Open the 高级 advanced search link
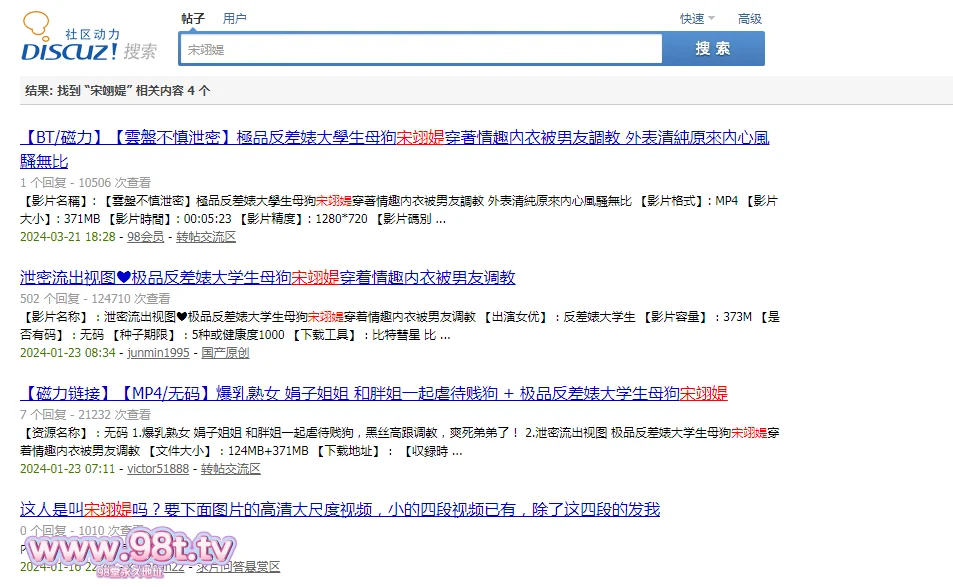This screenshot has height=587, width=953. [749, 18]
